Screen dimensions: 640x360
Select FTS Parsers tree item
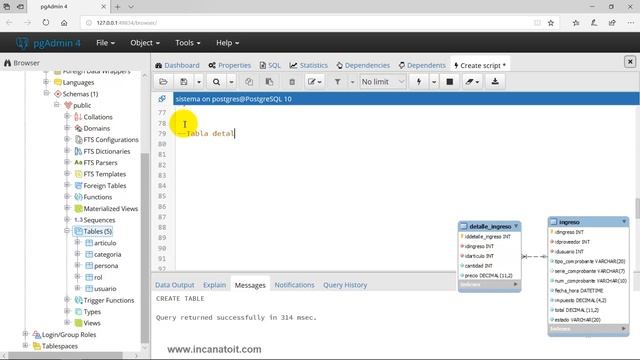(x=100, y=162)
